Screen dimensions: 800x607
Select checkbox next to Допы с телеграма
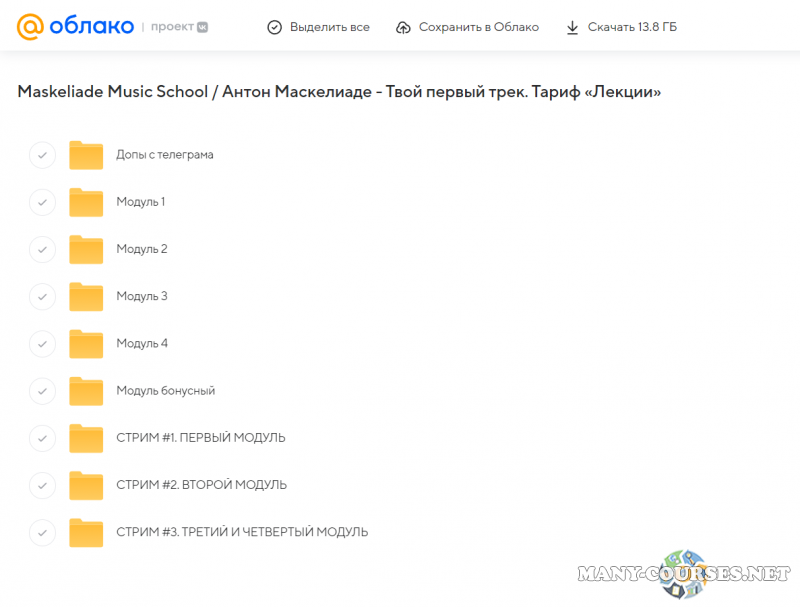pyautogui.click(x=42, y=155)
